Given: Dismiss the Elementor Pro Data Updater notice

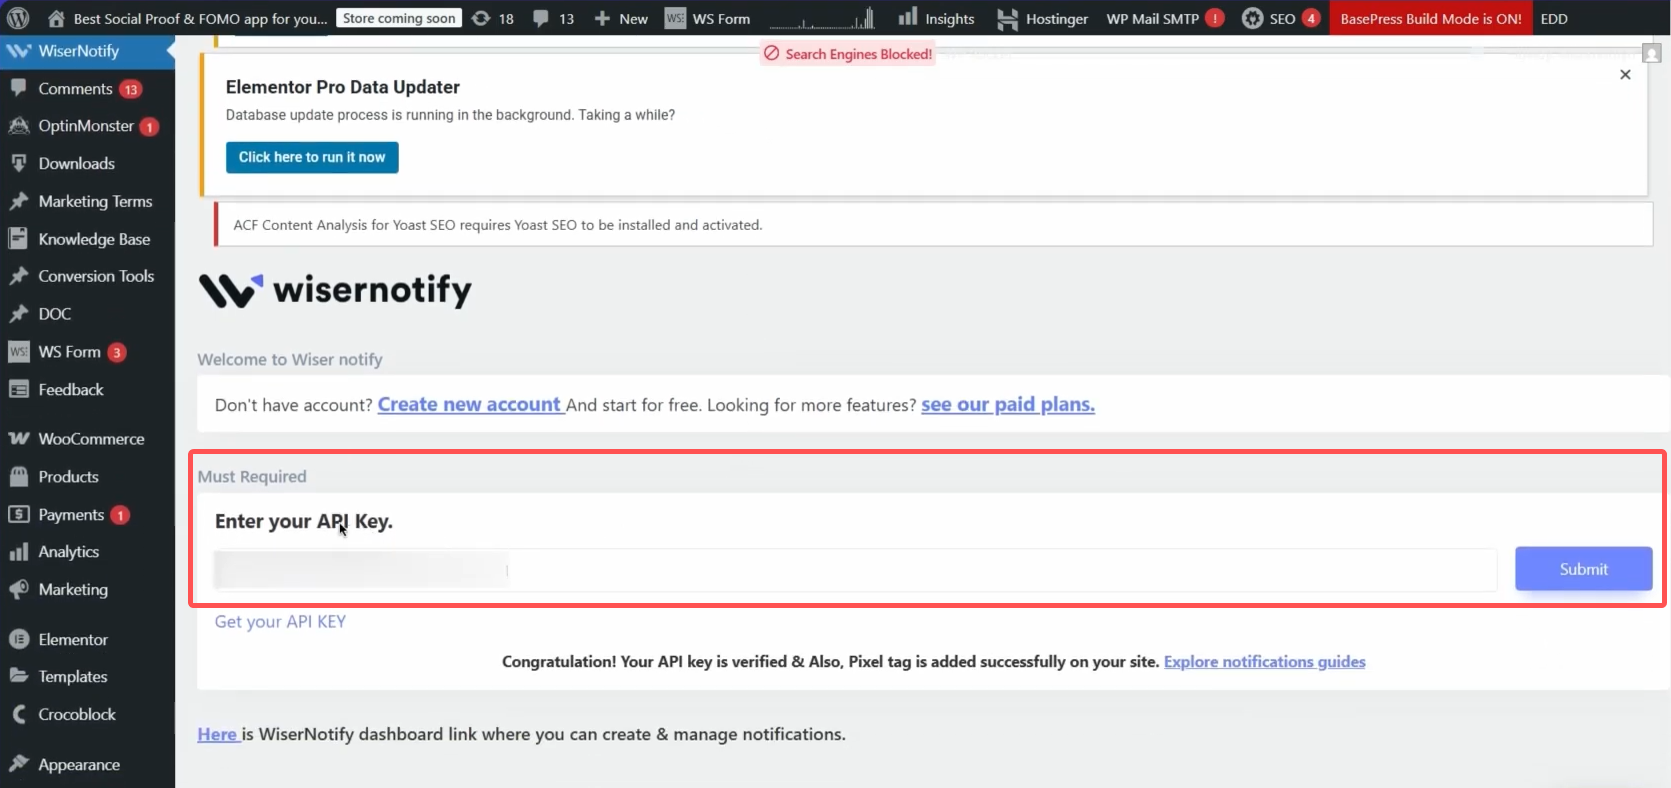Looking at the screenshot, I should [x=1625, y=74].
